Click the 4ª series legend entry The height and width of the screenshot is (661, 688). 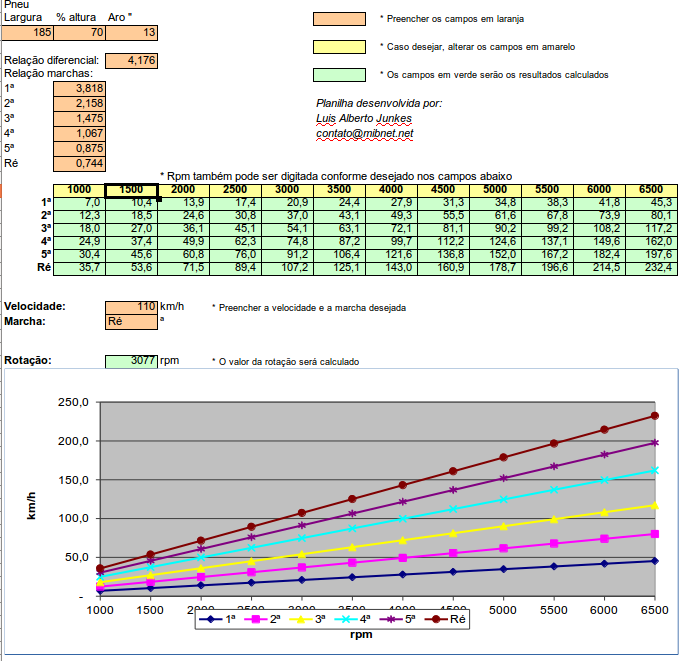[352, 619]
